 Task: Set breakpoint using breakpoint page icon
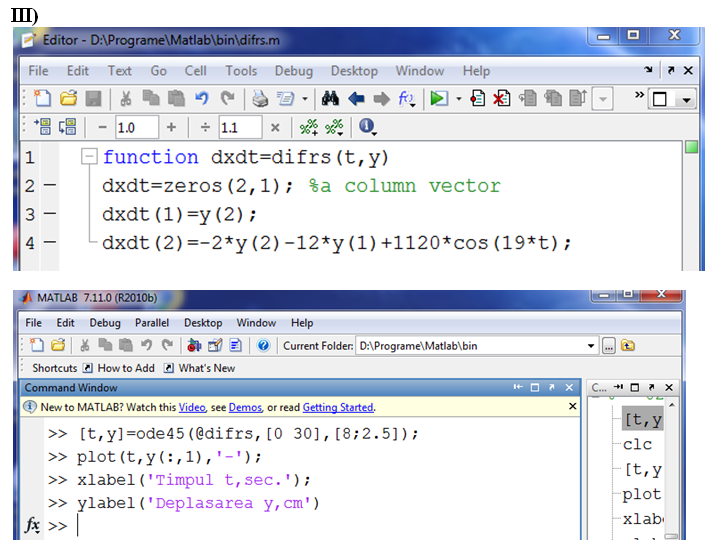point(477,98)
